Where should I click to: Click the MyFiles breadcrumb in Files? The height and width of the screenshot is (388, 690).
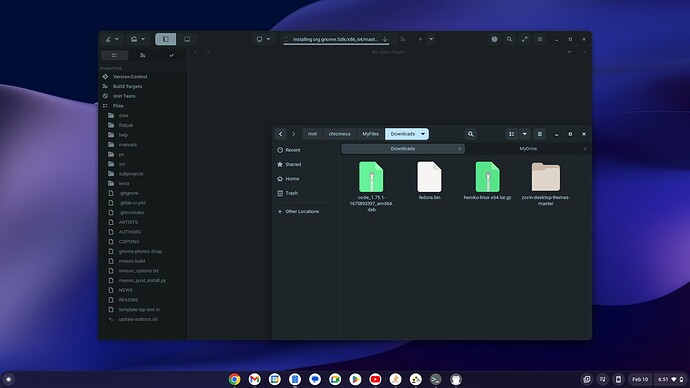[x=371, y=134]
